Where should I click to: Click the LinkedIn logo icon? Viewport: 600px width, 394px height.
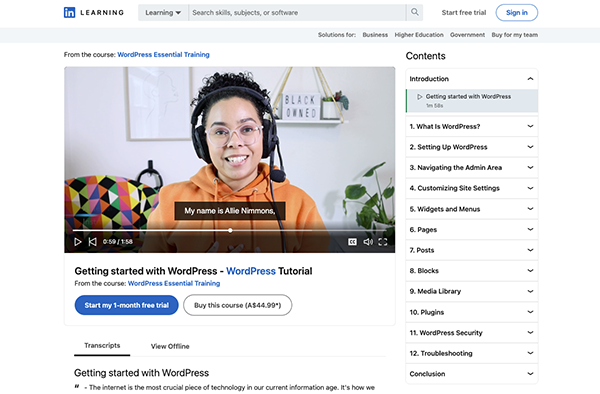click(x=69, y=13)
